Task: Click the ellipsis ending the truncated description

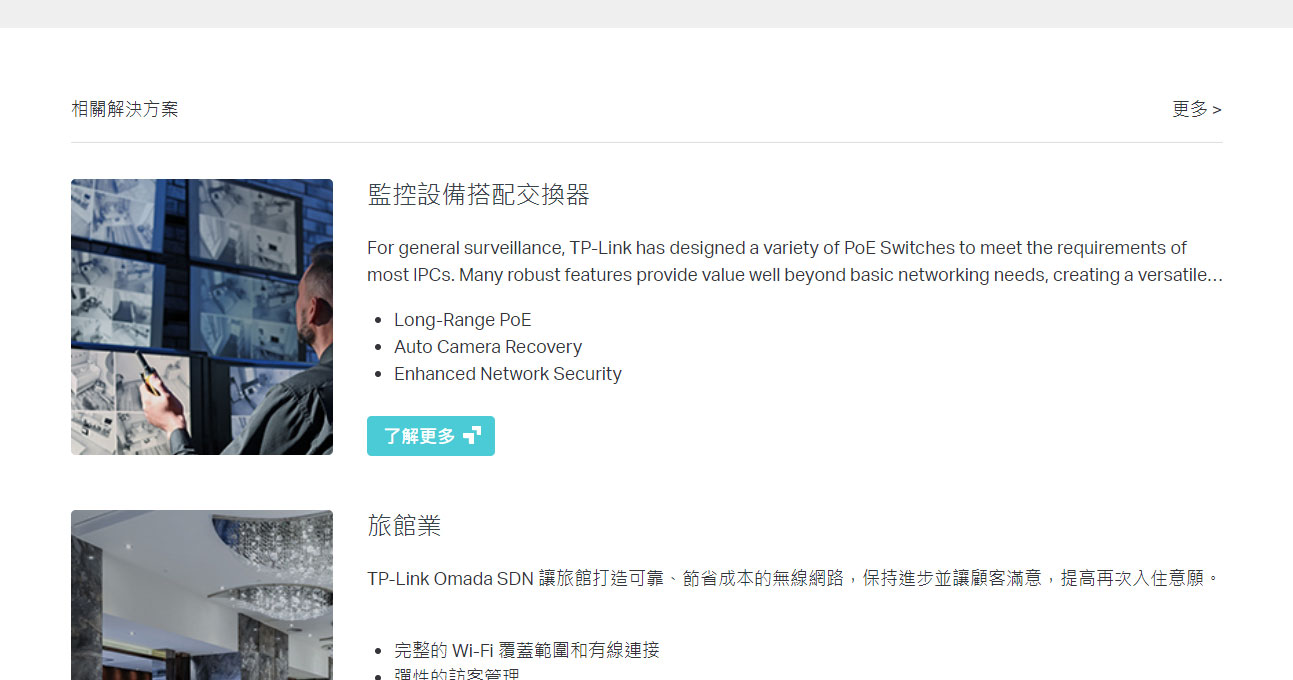Action: (1216, 276)
